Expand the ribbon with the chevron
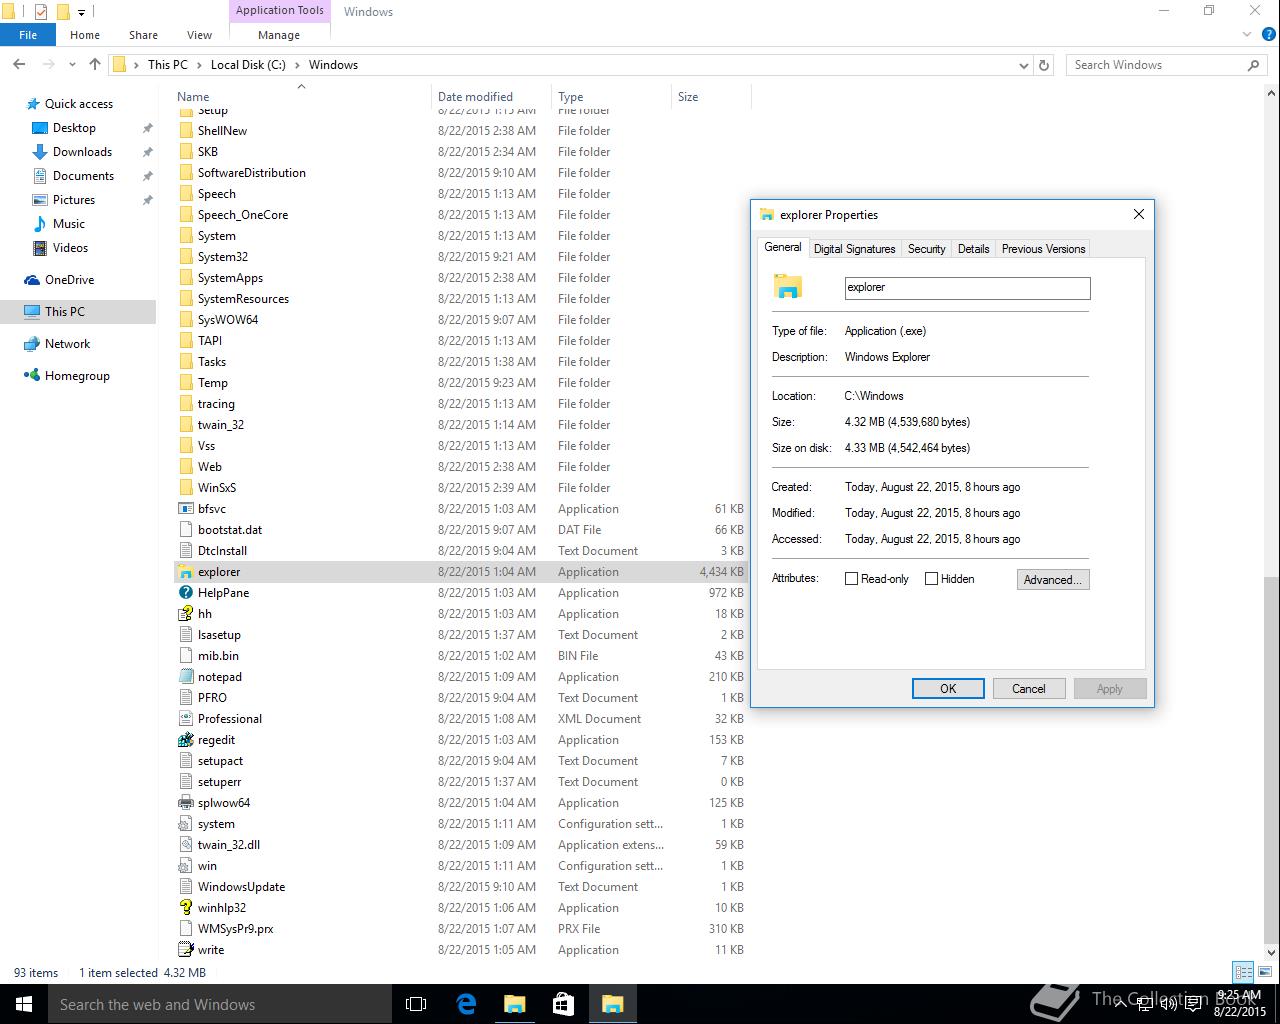This screenshot has width=1280, height=1024. (x=1247, y=35)
